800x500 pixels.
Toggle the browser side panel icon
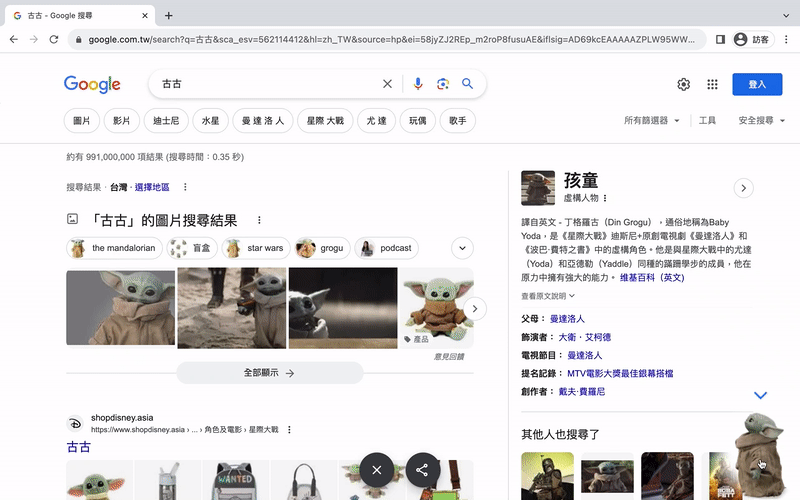point(720,39)
